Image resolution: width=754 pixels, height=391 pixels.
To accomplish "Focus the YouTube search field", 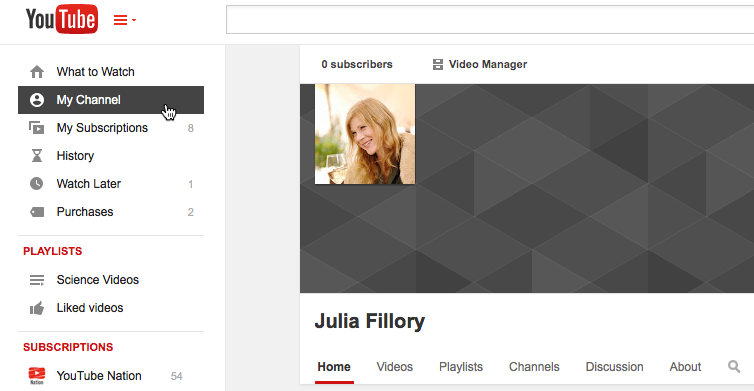I will [490, 20].
